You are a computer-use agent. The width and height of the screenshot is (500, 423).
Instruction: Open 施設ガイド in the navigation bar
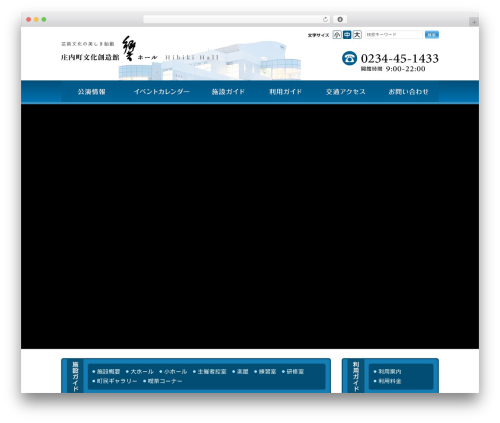[228, 92]
